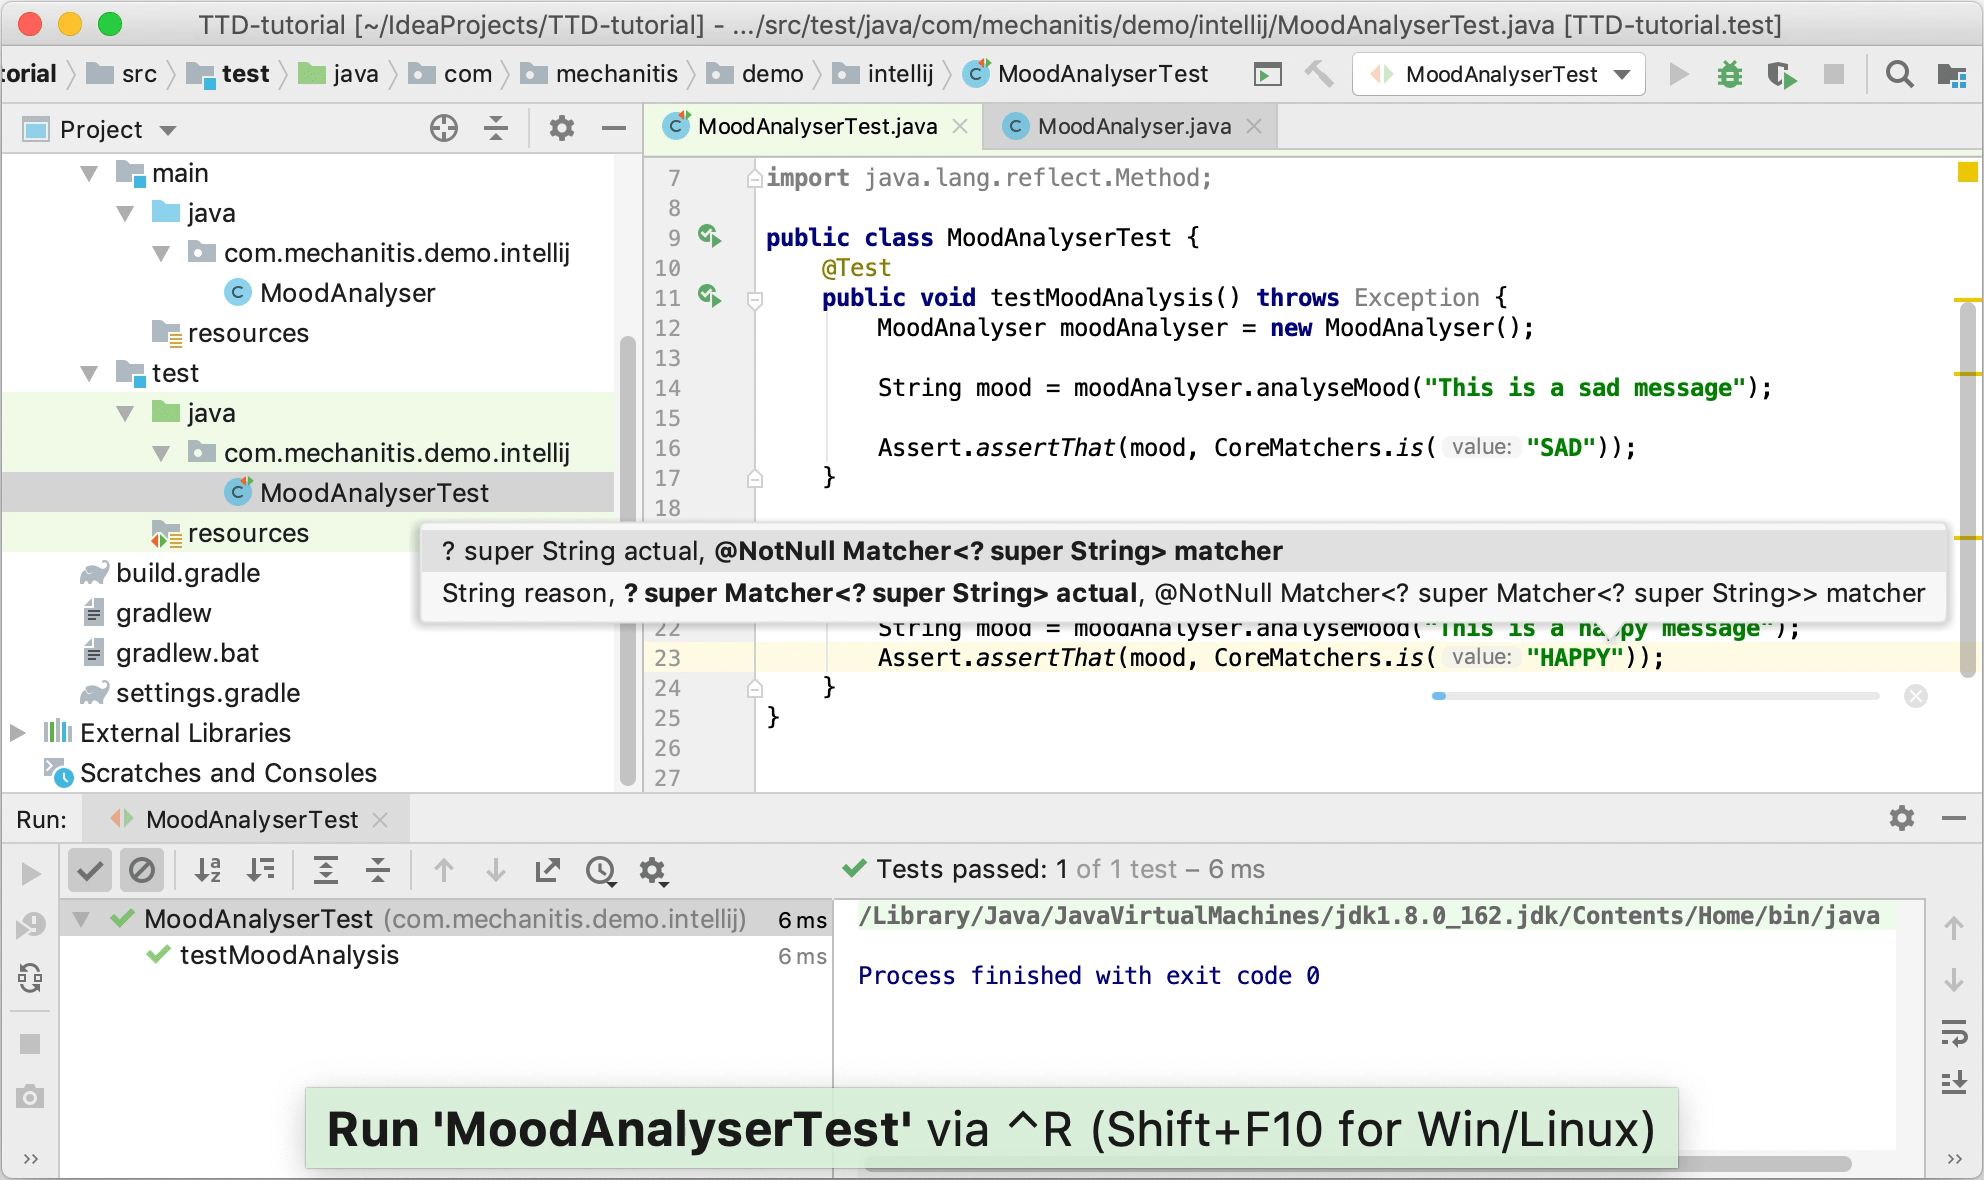Collapse the main source folder
Image resolution: width=1984 pixels, height=1180 pixels.
(x=89, y=172)
